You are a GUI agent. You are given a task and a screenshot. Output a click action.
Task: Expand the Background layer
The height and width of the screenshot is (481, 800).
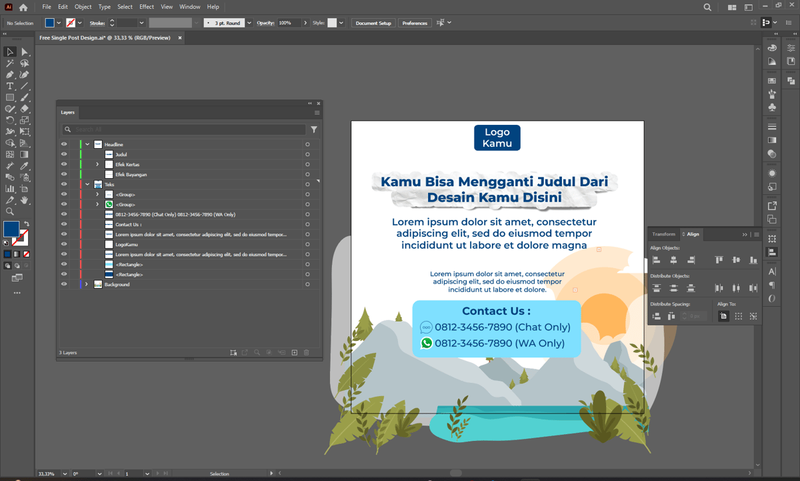pyautogui.click(x=86, y=284)
